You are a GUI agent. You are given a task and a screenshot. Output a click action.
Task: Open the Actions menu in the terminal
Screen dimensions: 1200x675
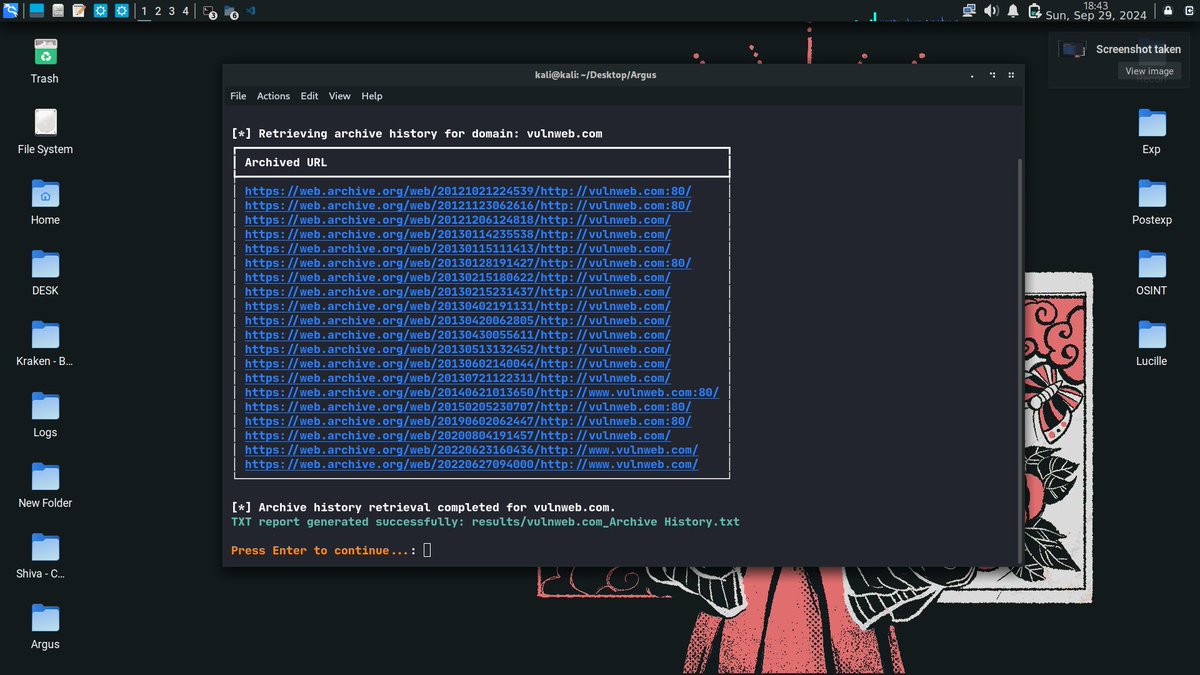point(273,96)
